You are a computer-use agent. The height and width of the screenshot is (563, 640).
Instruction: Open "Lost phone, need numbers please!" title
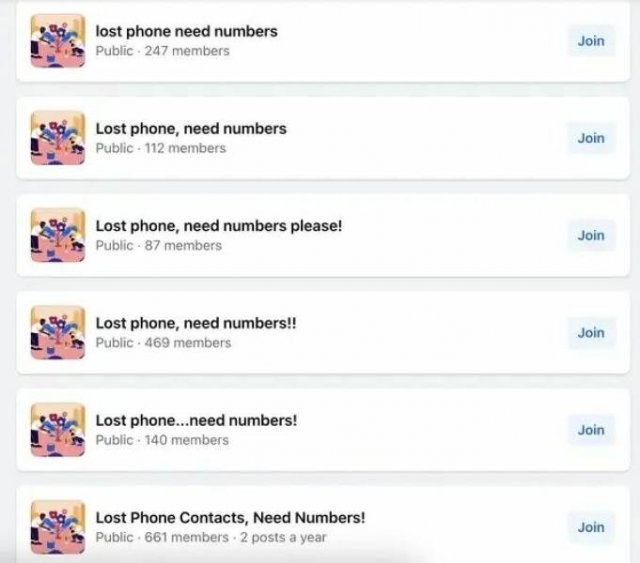click(219, 226)
